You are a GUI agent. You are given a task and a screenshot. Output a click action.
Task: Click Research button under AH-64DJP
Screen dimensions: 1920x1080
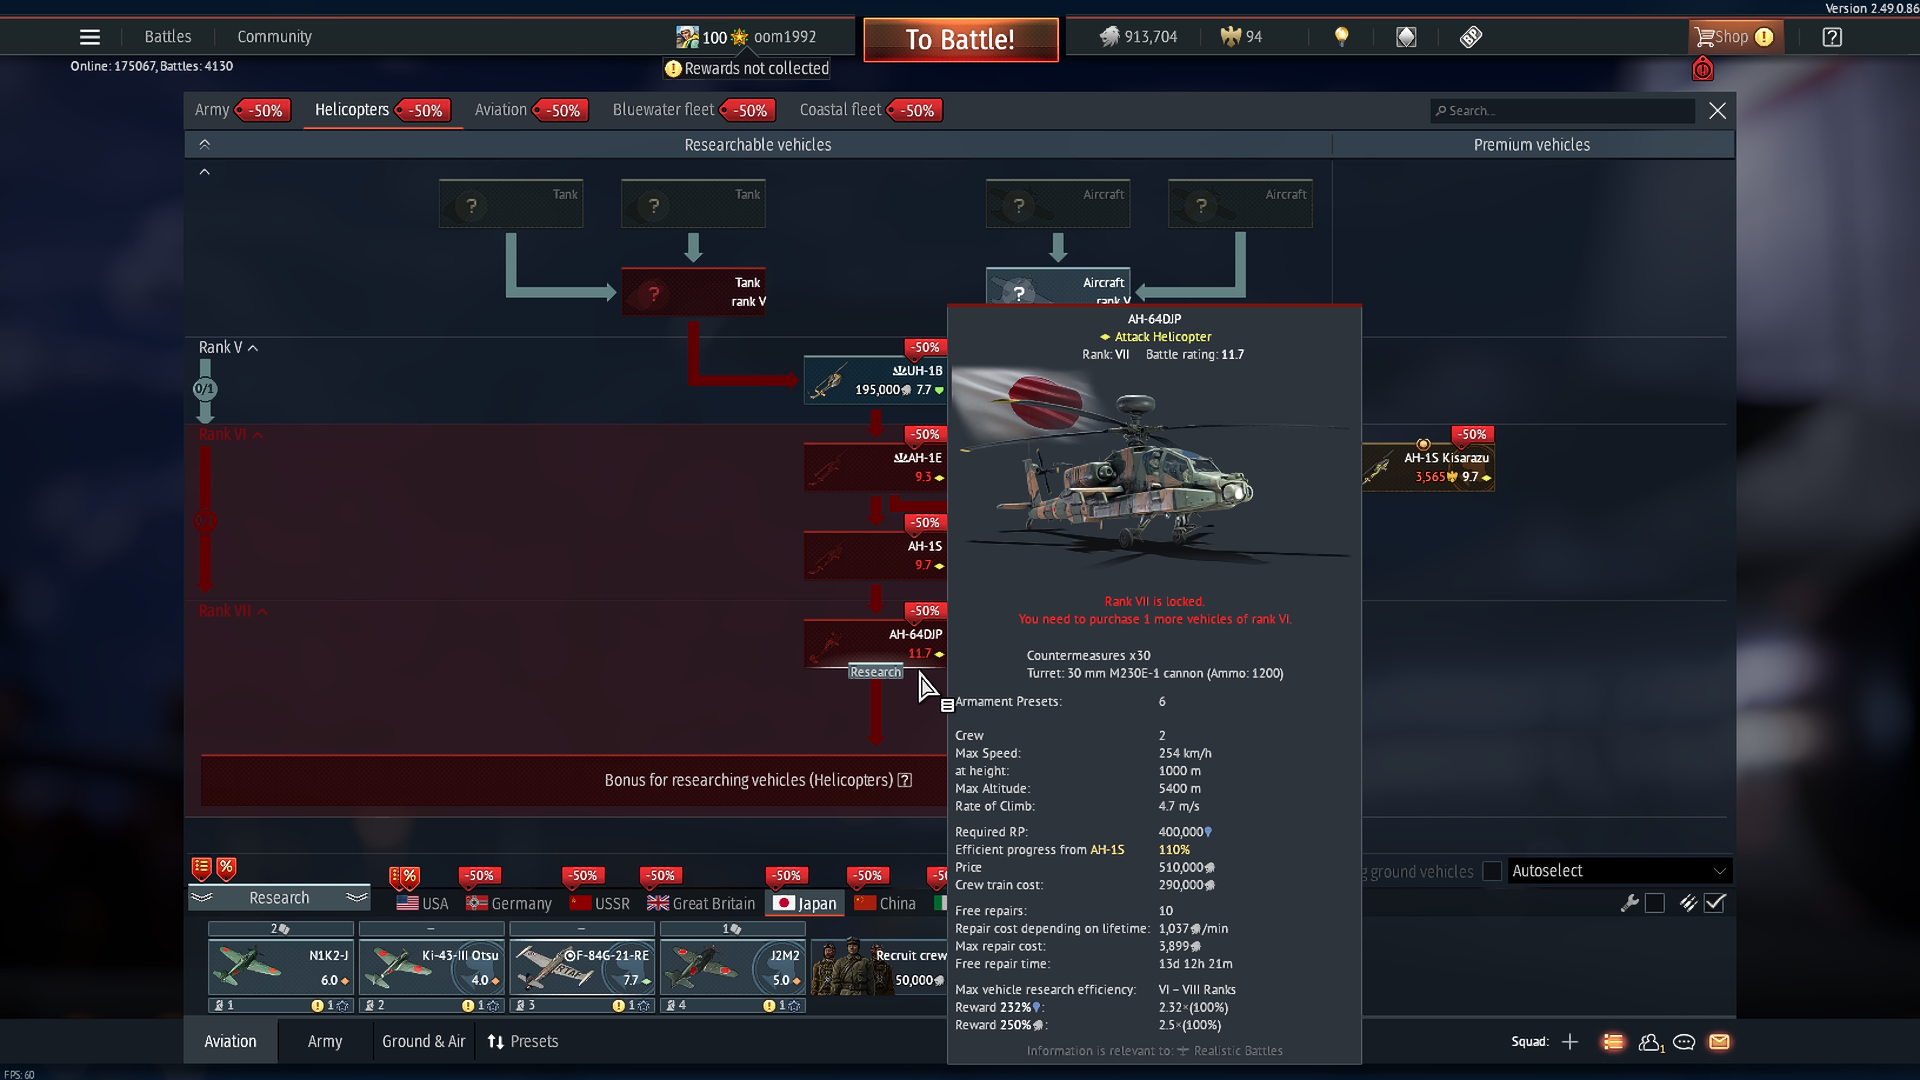pos(875,672)
